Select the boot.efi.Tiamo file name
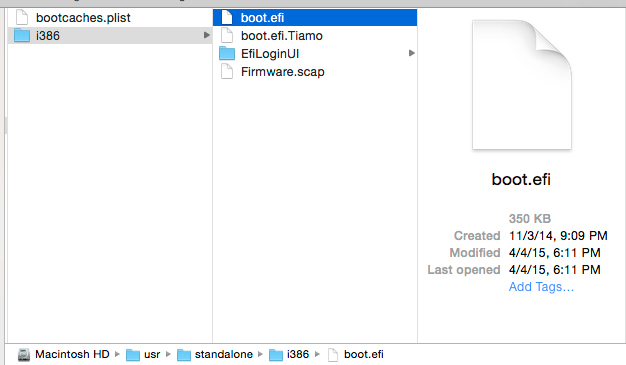Viewport: 626px width, 365px height. point(281,36)
